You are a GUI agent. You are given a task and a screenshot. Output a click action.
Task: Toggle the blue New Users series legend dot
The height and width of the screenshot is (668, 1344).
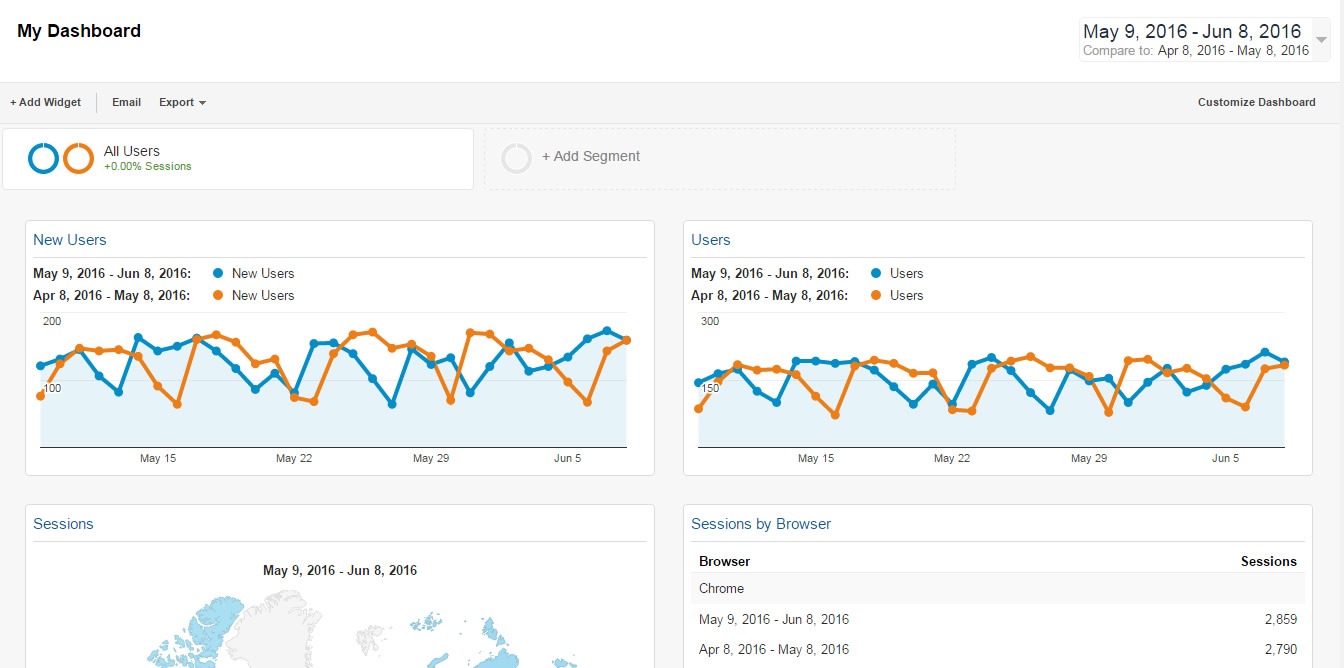point(217,273)
